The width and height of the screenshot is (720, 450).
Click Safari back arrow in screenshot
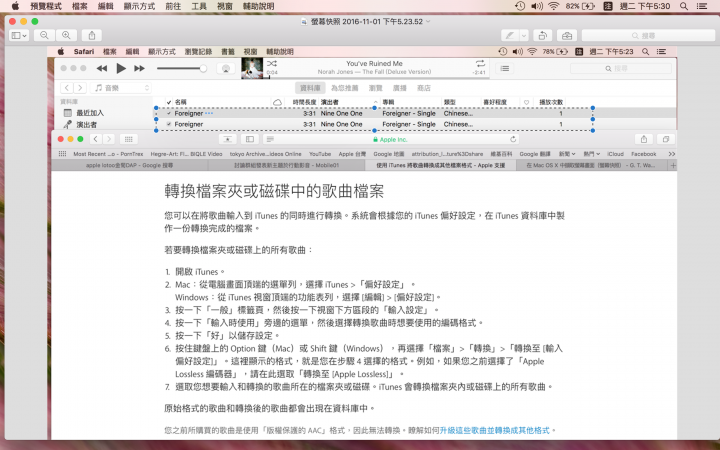coord(96,139)
